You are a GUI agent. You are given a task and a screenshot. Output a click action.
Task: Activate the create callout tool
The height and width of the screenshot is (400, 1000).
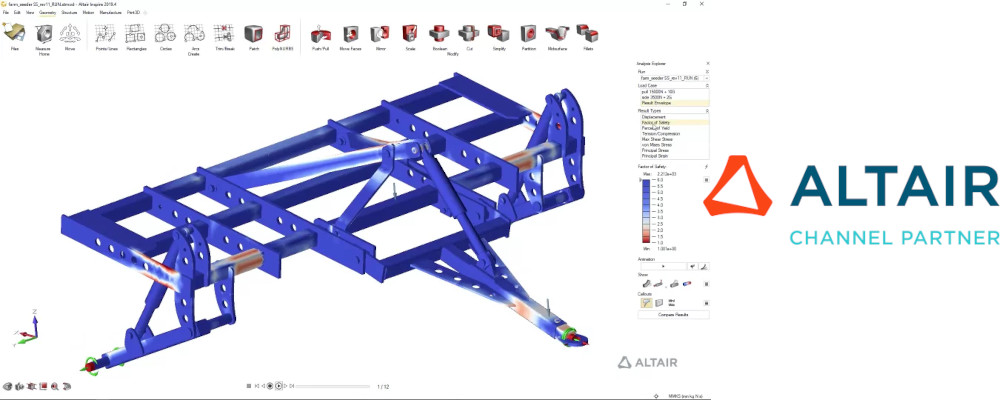646,303
